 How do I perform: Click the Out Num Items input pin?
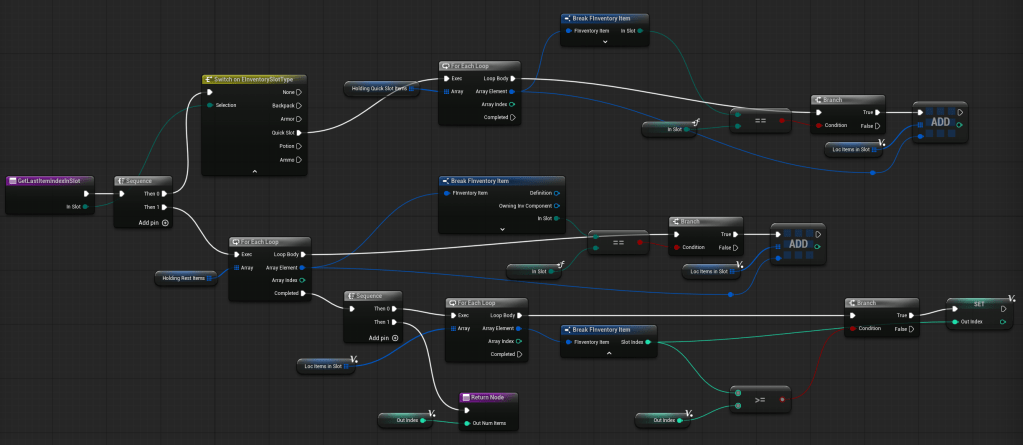(465, 422)
